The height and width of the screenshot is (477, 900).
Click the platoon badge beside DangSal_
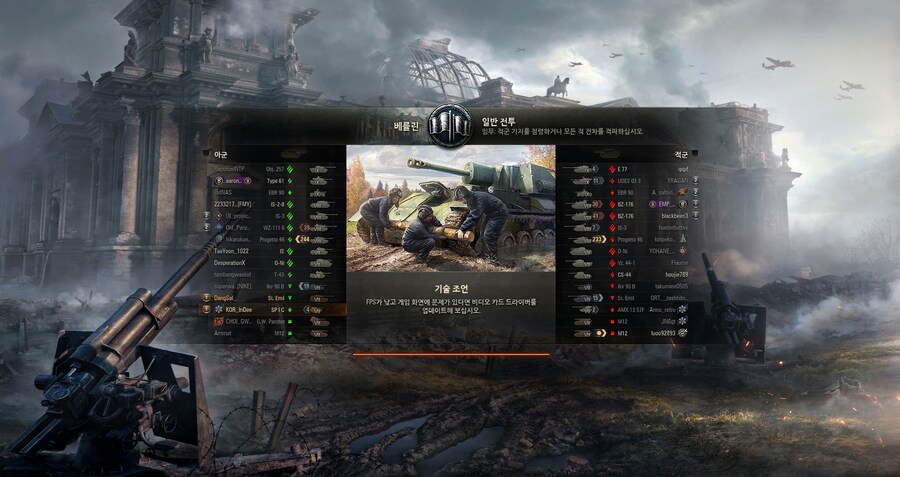207,298
